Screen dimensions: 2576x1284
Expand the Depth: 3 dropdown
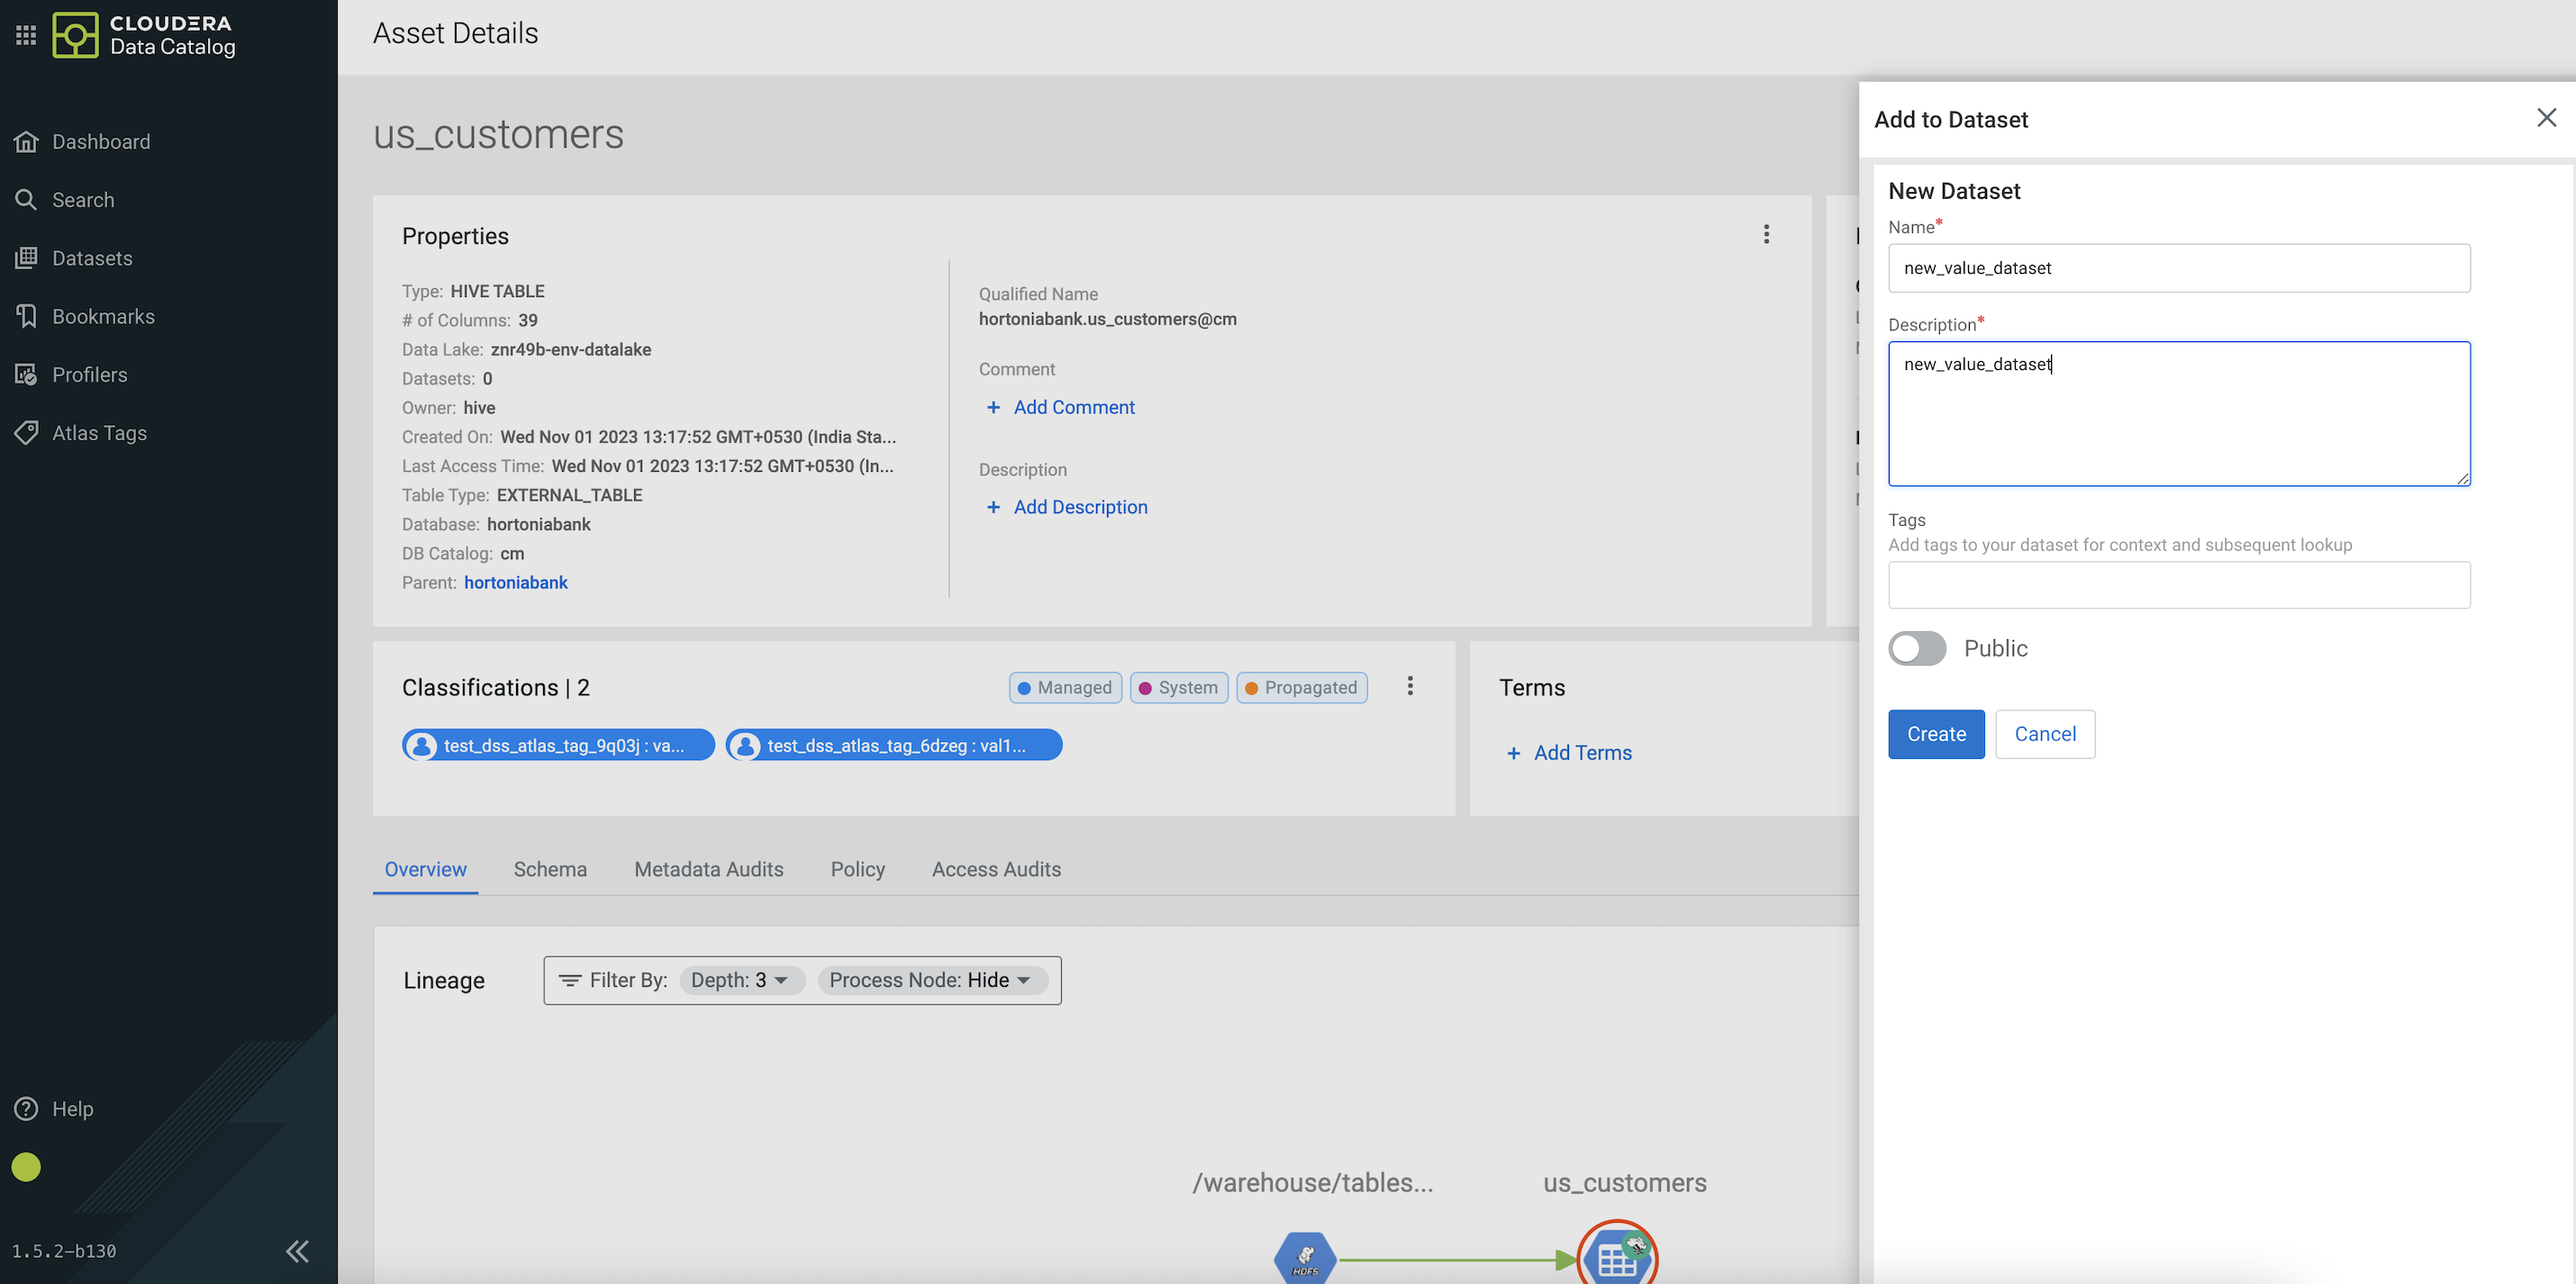point(741,980)
